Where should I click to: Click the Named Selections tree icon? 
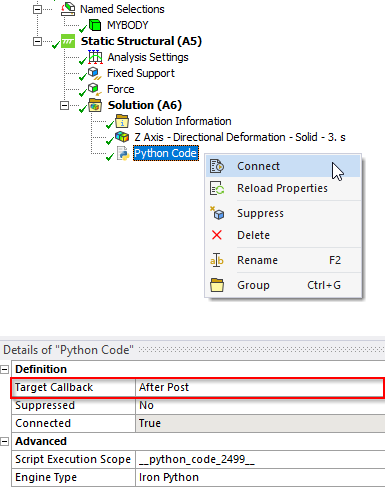(x=68, y=9)
